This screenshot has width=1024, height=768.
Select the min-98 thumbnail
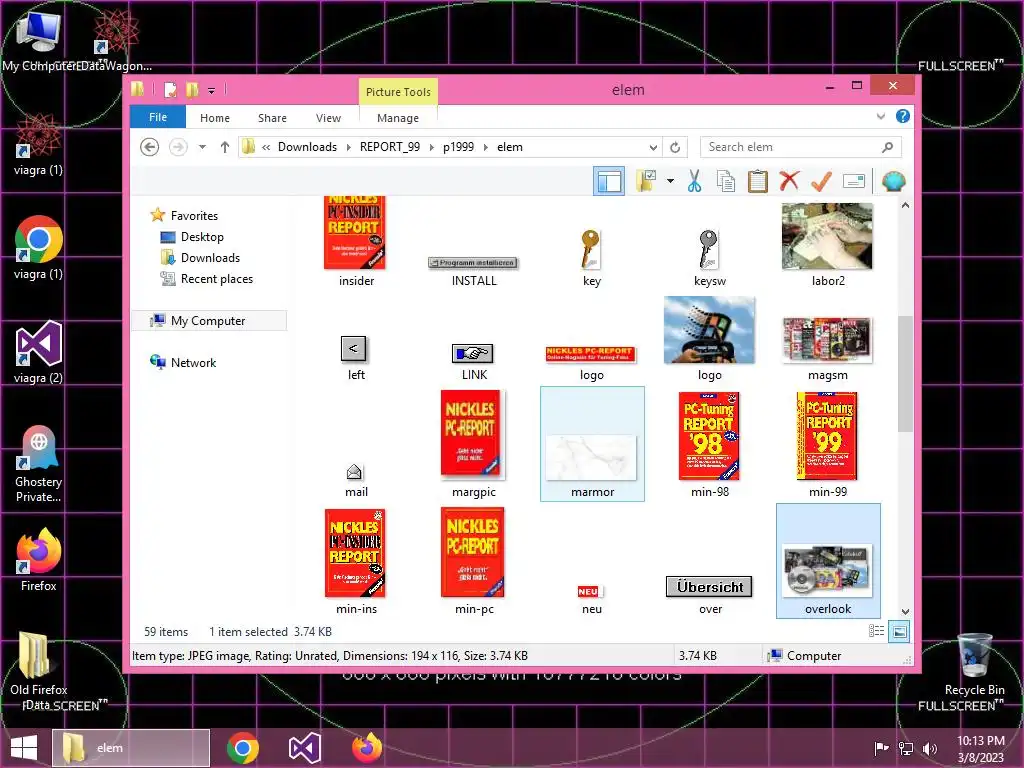pyautogui.click(x=709, y=444)
